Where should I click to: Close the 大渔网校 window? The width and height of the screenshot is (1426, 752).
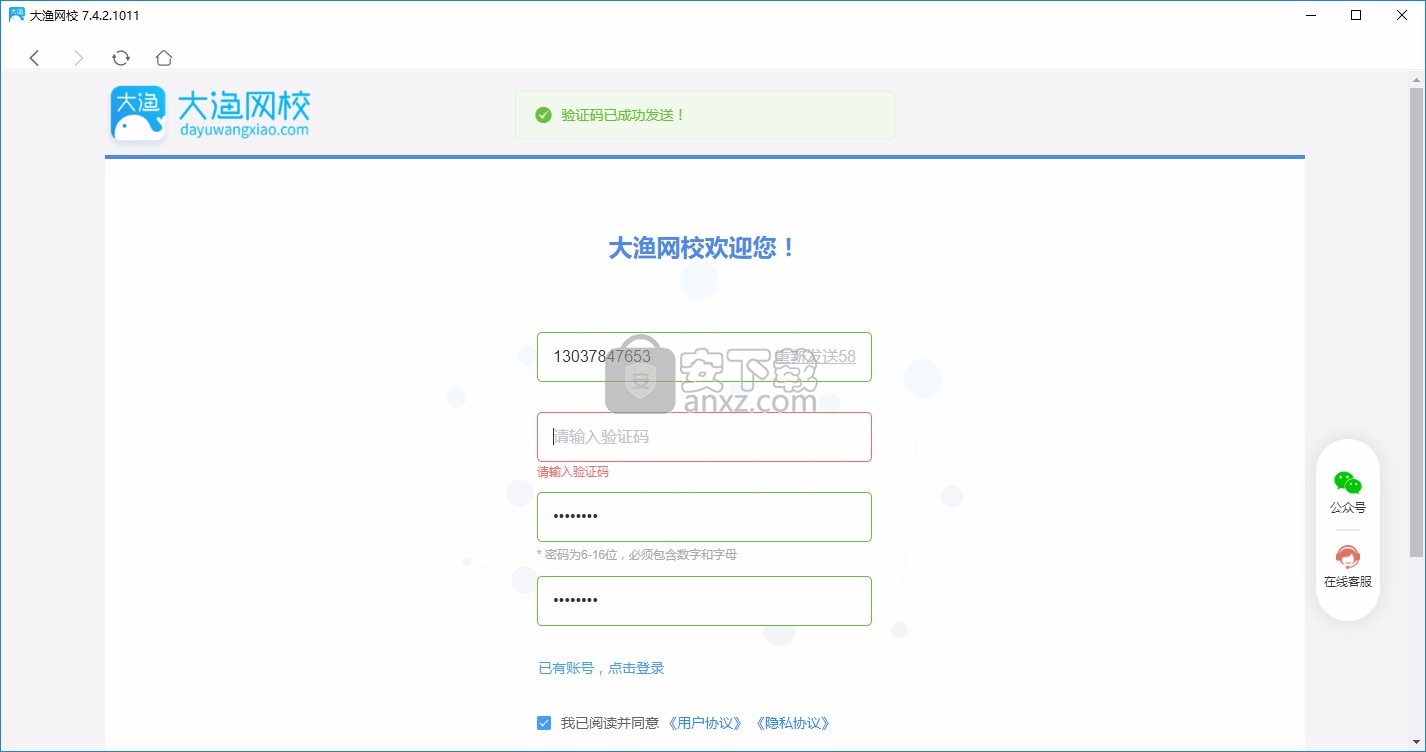pos(1402,15)
